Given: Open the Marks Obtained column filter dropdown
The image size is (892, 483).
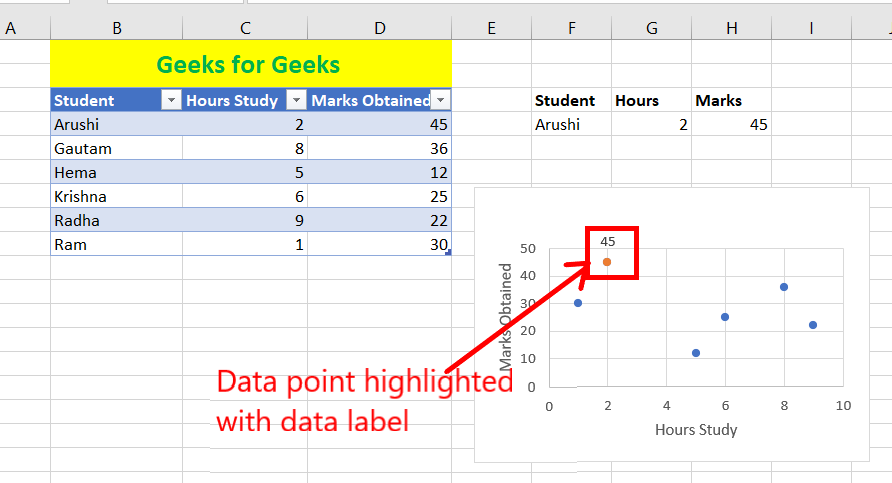Looking at the screenshot, I should click(x=440, y=100).
